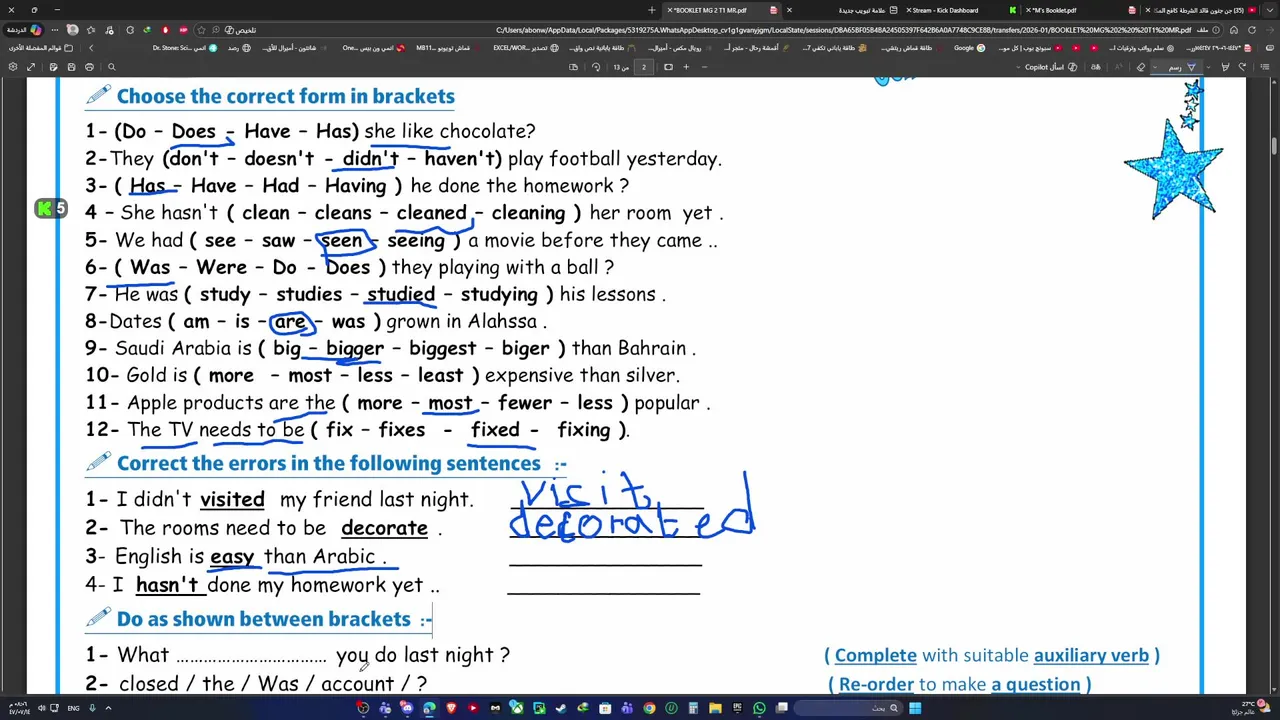Click the PDF save icon
Image resolution: width=1280 pixels, height=720 pixels.
coord(71,67)
